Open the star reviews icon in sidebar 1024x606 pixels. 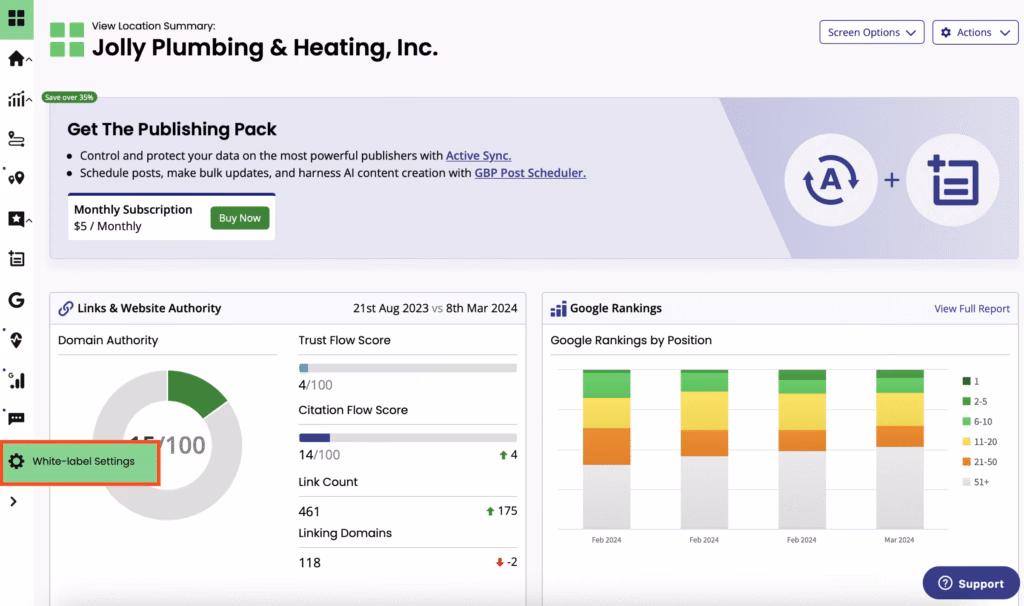coord(16,219)
